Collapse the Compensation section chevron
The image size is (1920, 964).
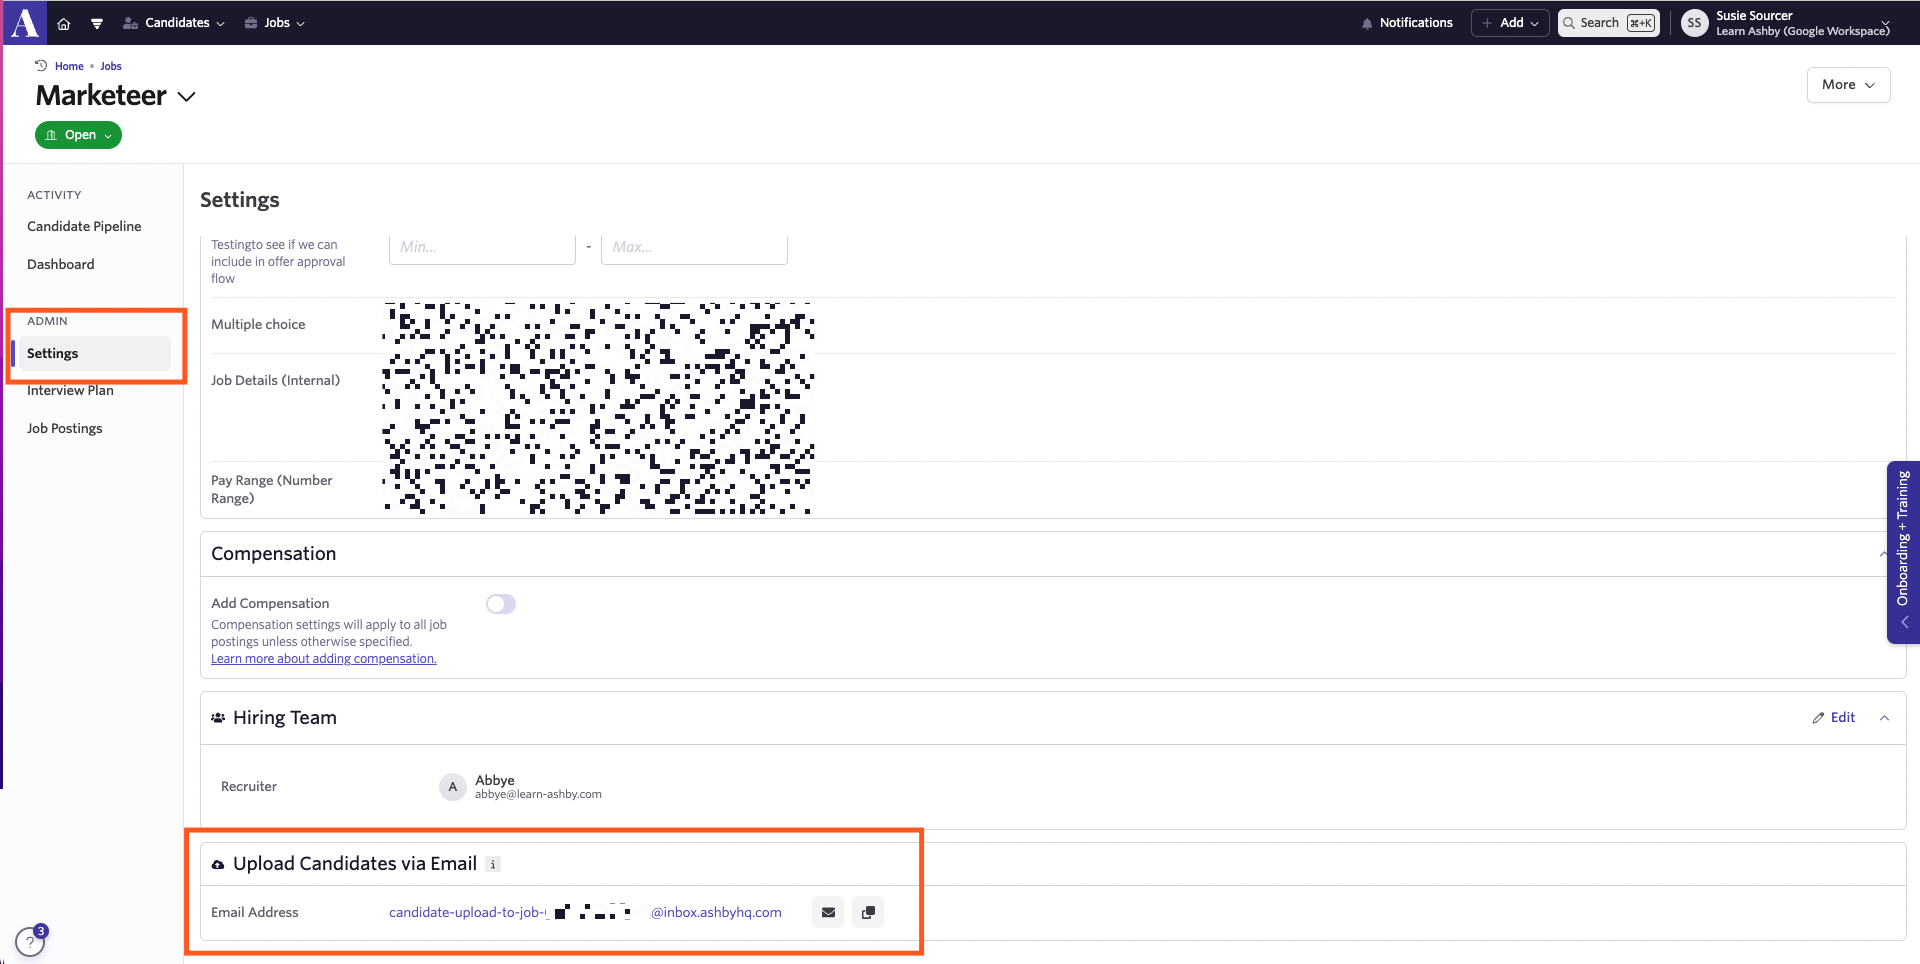click(1884, 554)
